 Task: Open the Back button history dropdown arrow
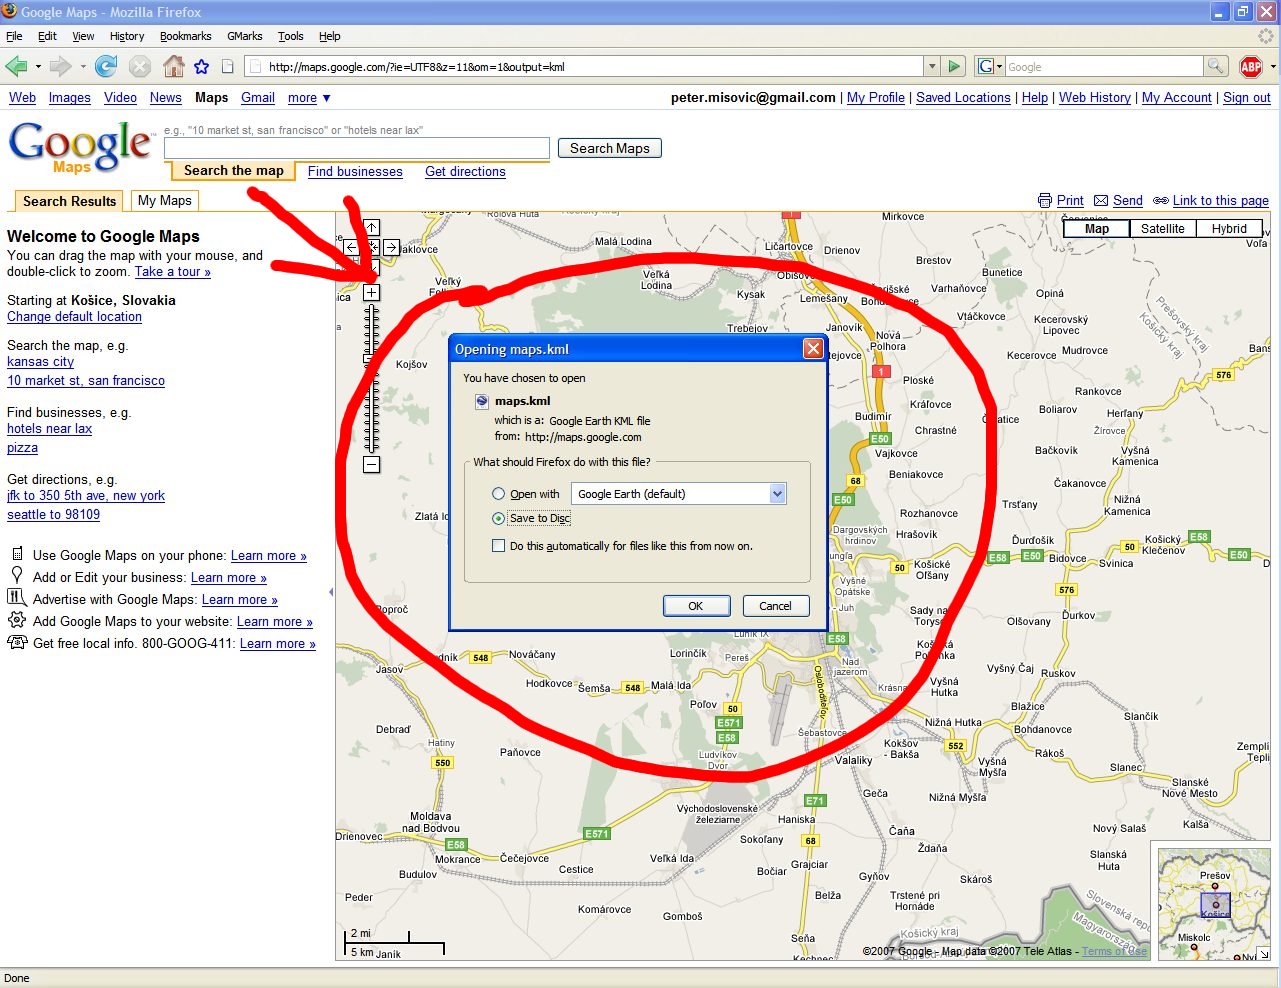[x=38, y=67]
